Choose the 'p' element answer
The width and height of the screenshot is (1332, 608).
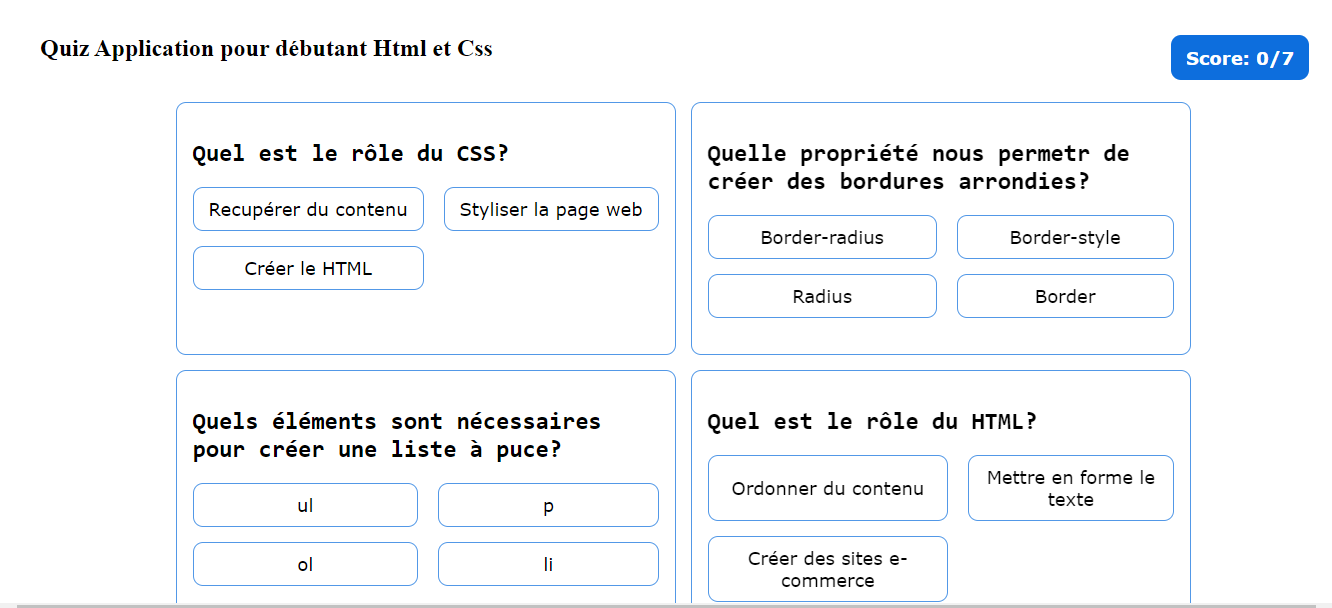tap(548, 505)
